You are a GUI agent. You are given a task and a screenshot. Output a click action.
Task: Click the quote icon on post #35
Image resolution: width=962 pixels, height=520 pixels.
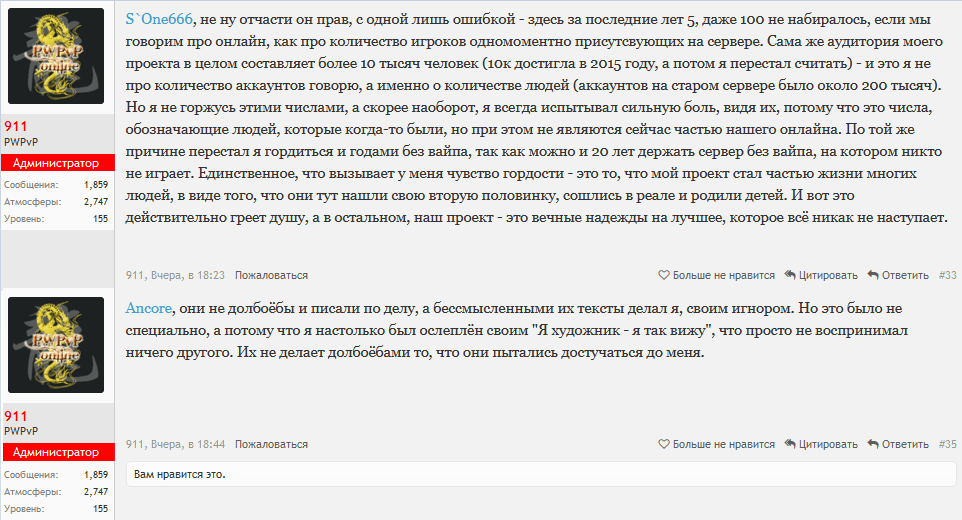coord(790,444)
